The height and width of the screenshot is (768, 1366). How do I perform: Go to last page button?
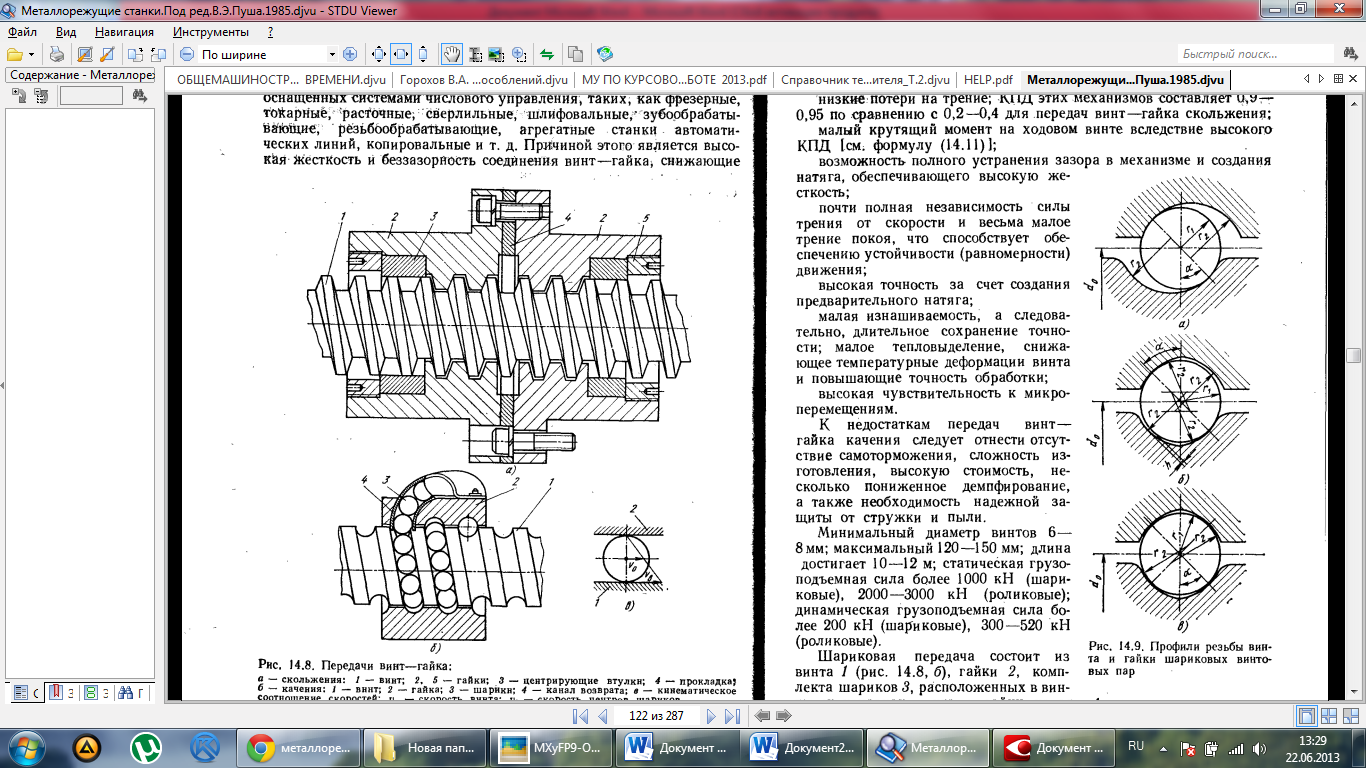tap(732, 716)
